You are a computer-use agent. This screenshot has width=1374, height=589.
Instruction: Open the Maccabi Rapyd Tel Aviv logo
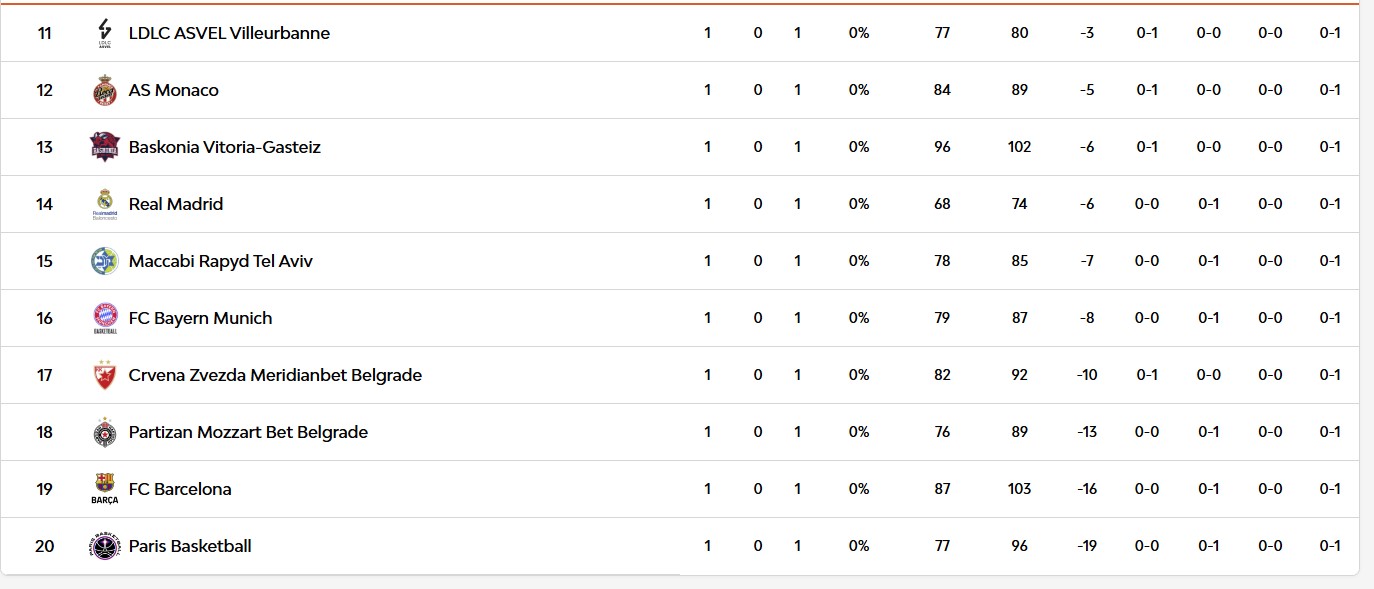coord(105,261)
